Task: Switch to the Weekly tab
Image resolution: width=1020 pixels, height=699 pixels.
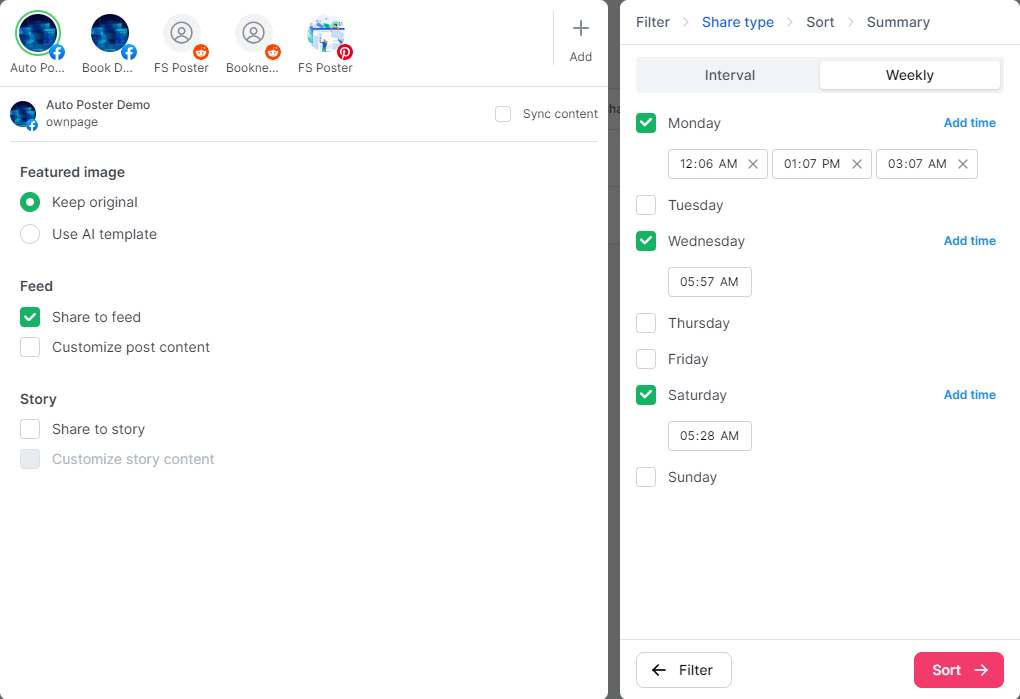Action: [909, 75]
